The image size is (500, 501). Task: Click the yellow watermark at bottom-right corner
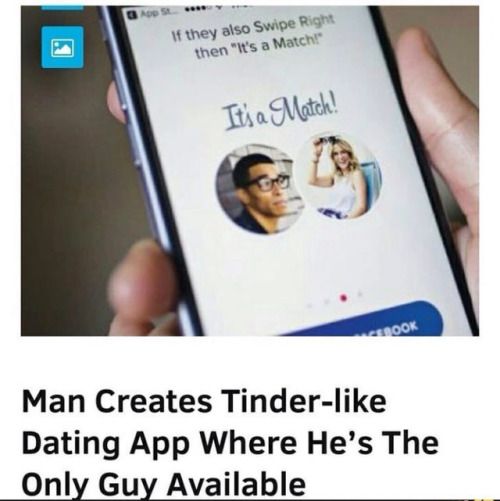[x=483, y=499]
